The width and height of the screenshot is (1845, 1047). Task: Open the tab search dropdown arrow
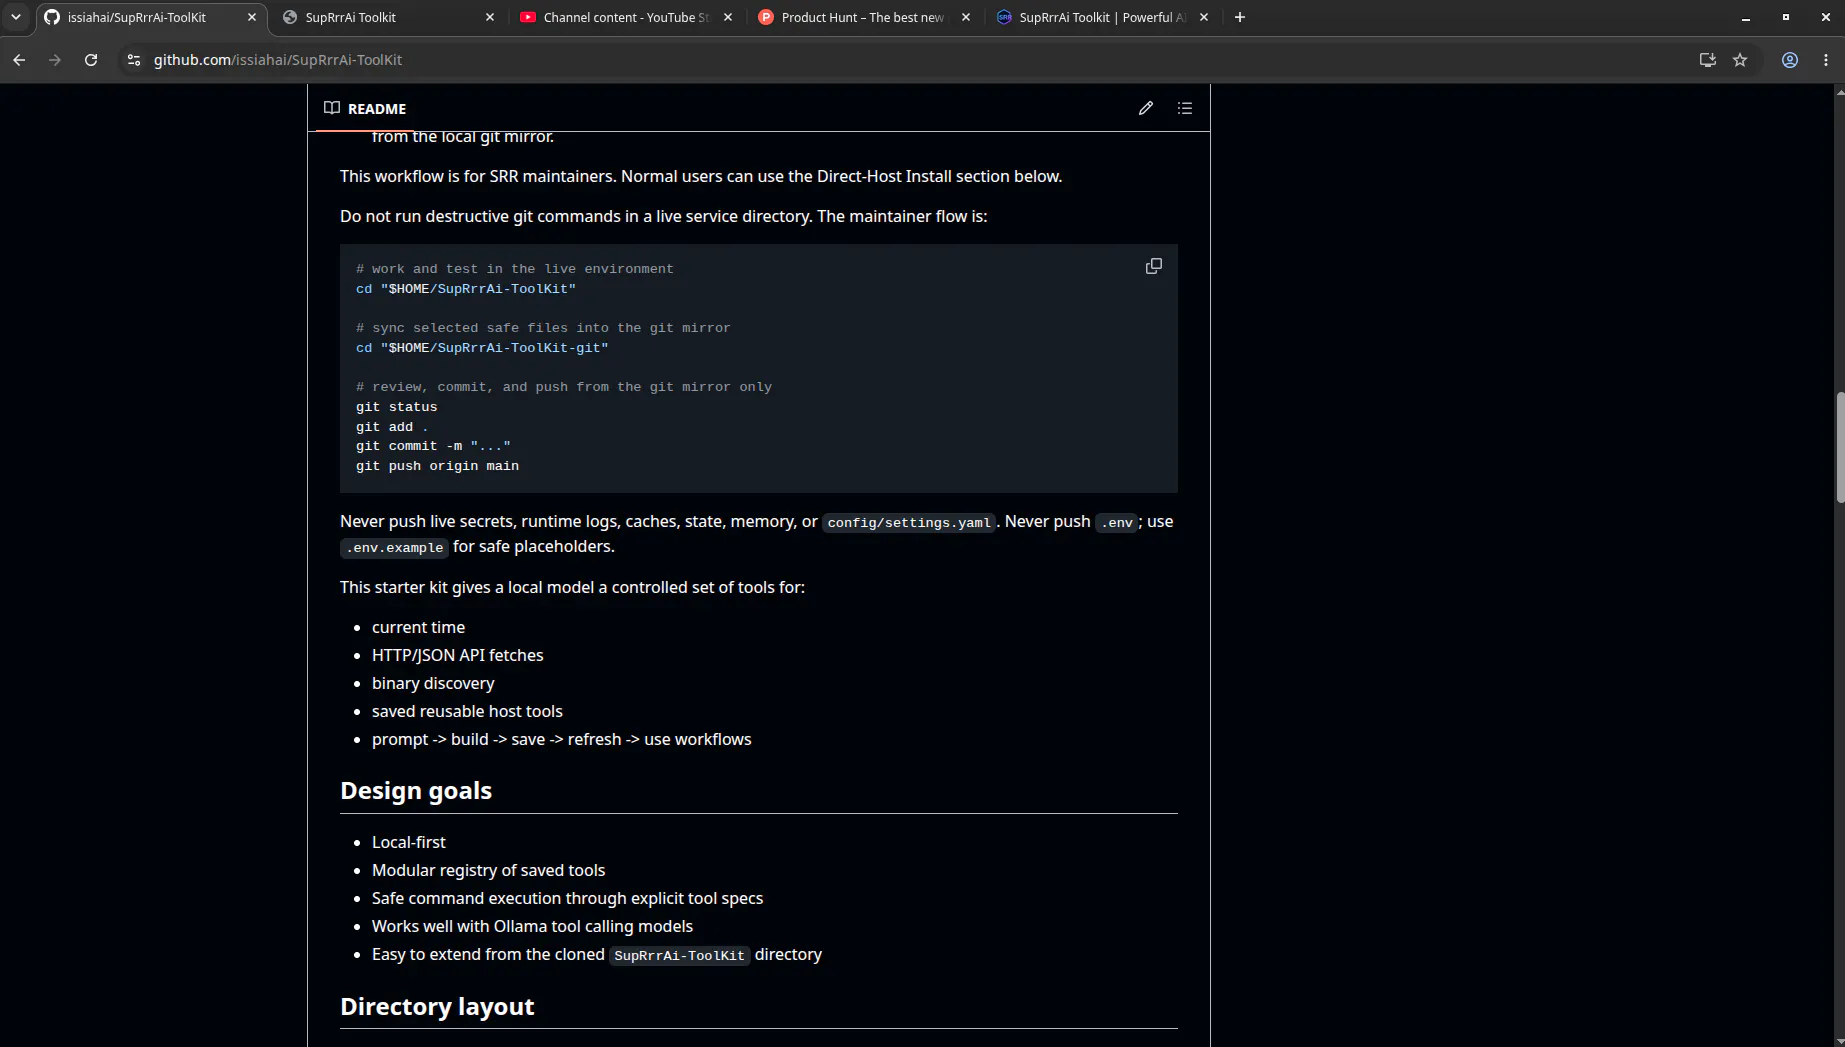[16, 17]
